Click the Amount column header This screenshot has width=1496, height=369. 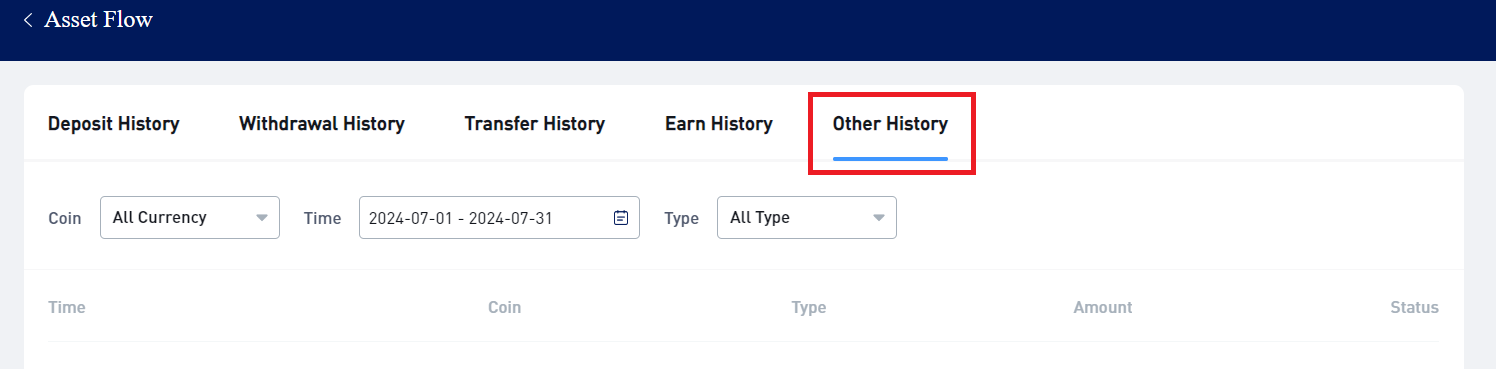pyautogui.click(x=1103, y=307)
